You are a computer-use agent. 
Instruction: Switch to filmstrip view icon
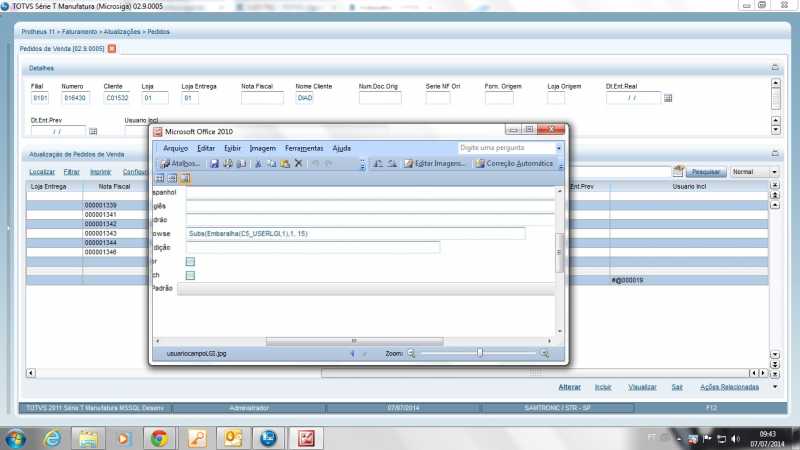click(172, 178)
